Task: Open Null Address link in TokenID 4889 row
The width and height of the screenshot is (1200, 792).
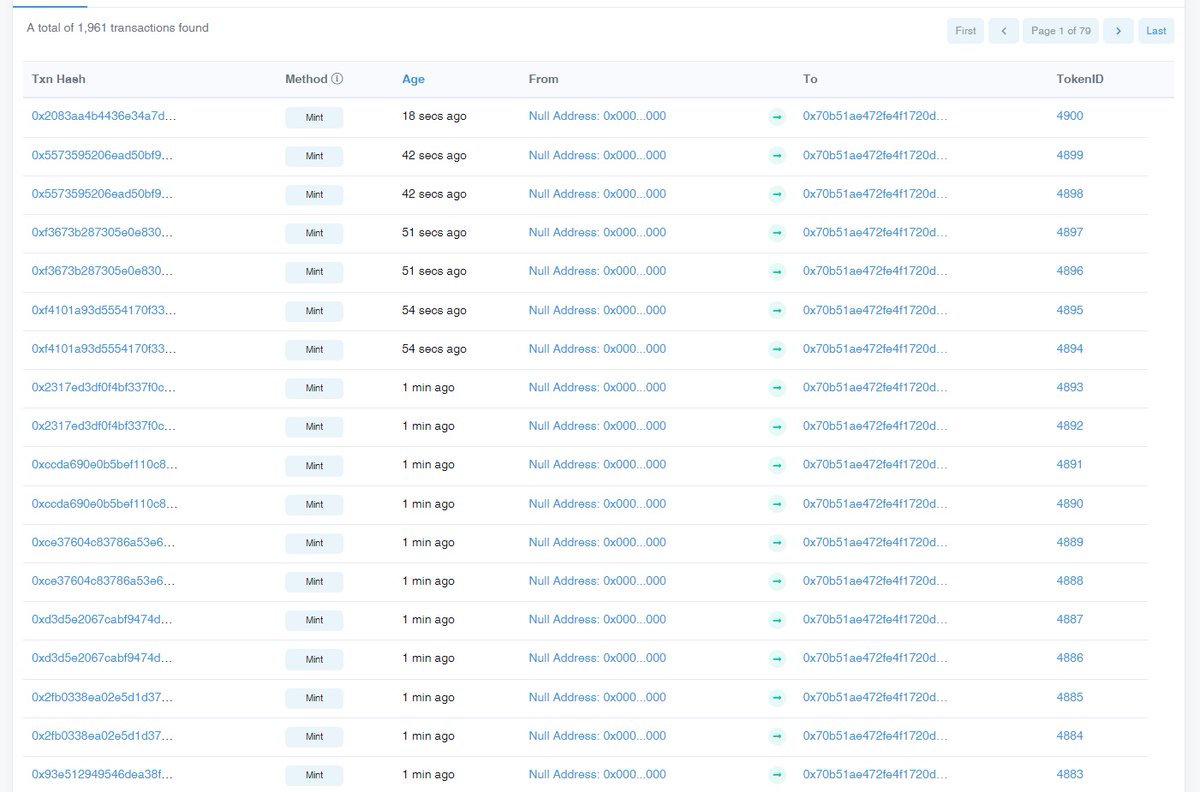Action: point(597,542)
